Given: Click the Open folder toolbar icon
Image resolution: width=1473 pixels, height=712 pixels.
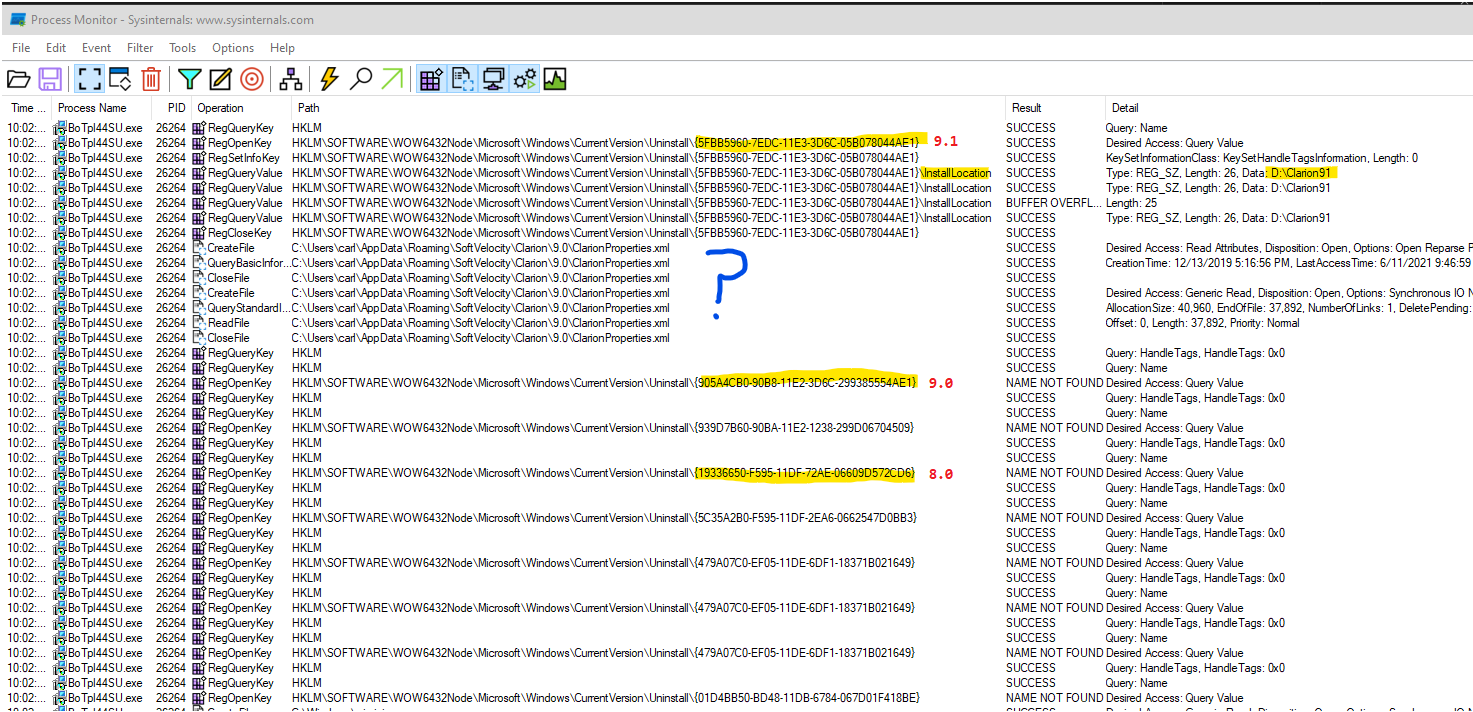Looking at the screenshot, I should (18, 79).
